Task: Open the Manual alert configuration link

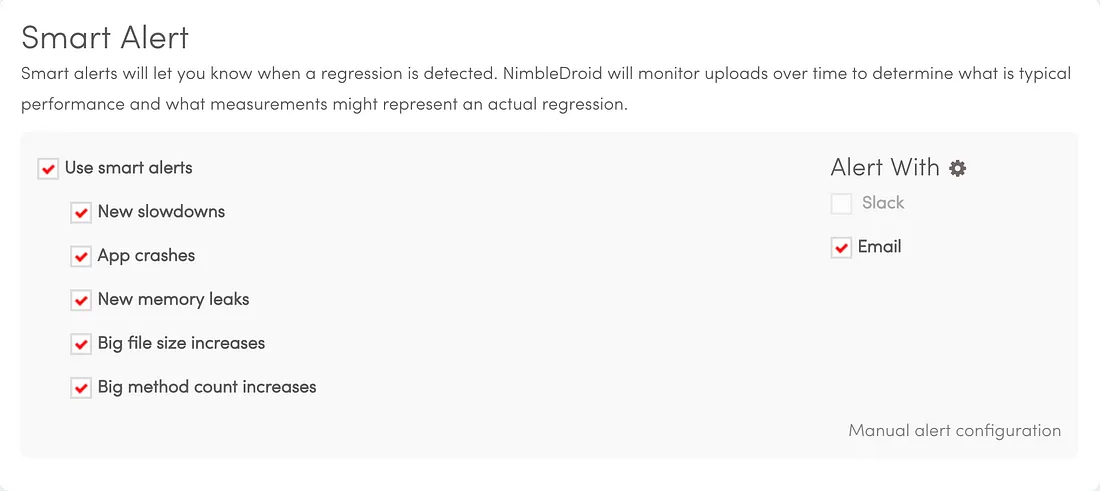Action: [x=955, y=430]
